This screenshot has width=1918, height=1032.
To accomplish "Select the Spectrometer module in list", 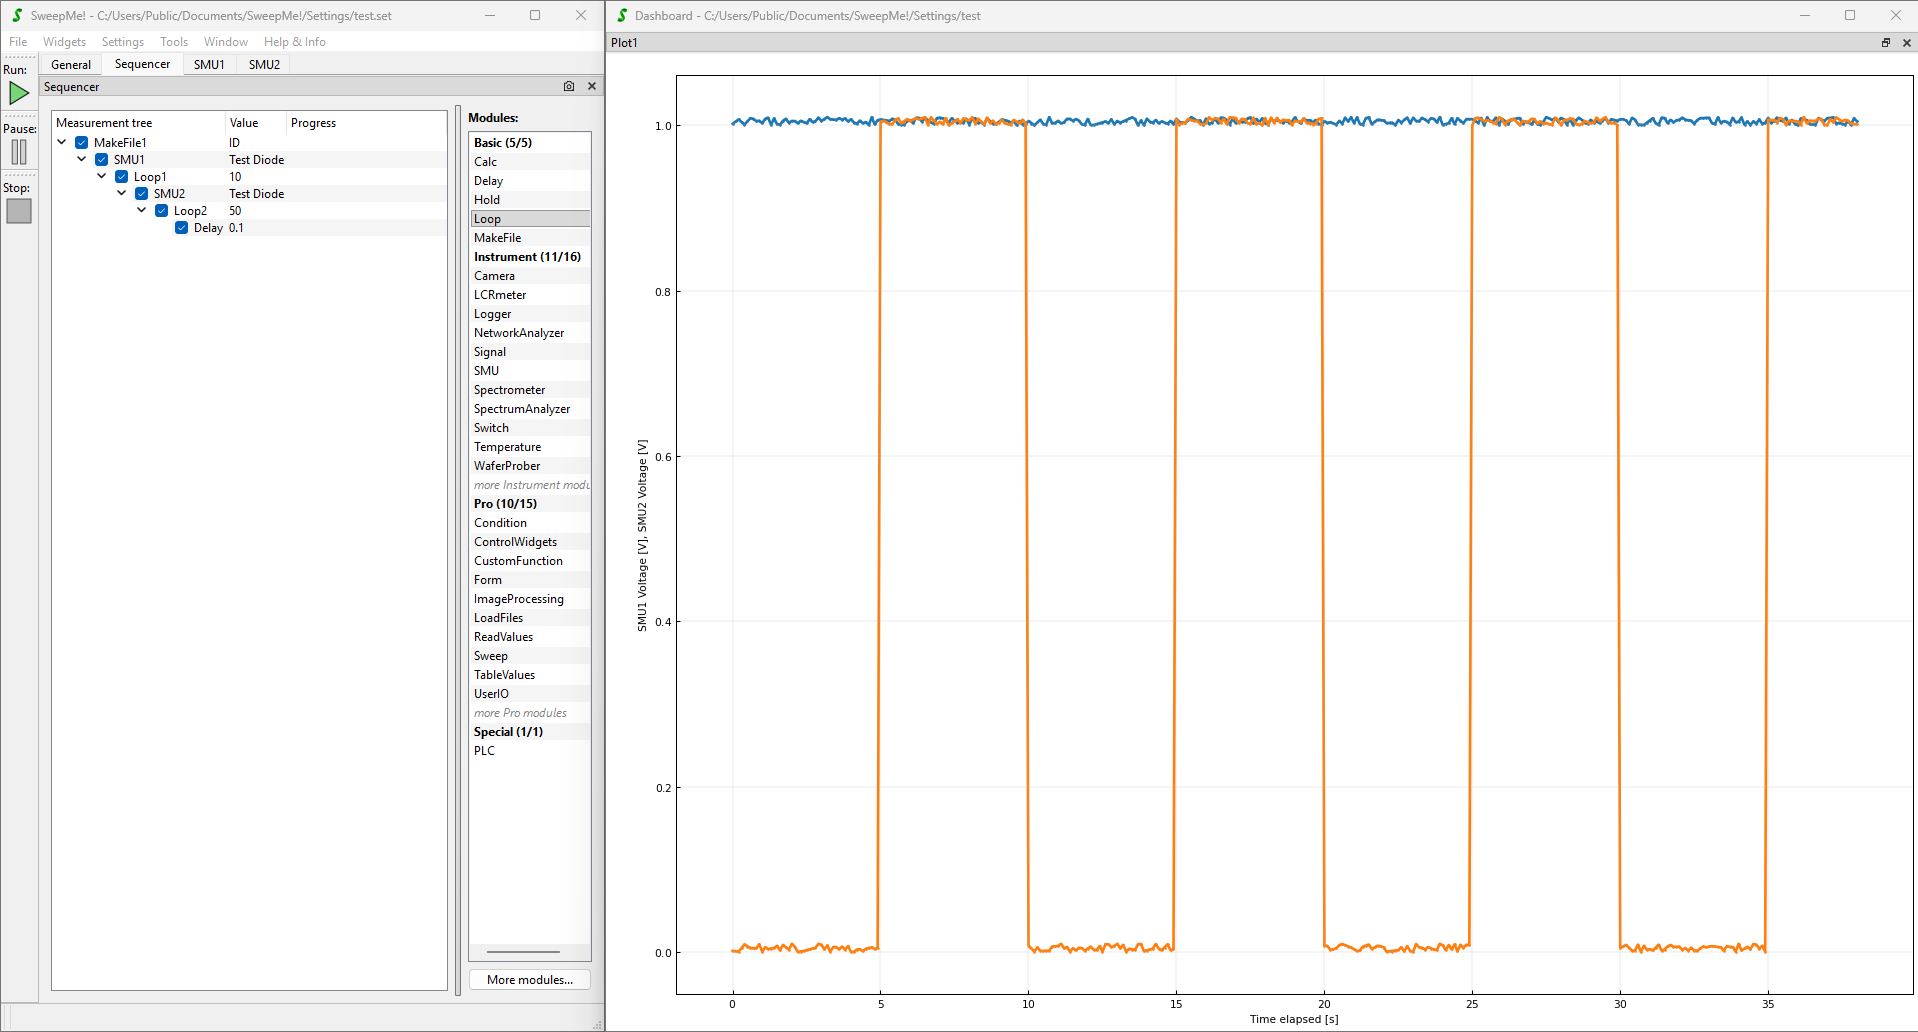I will [509, 390].
